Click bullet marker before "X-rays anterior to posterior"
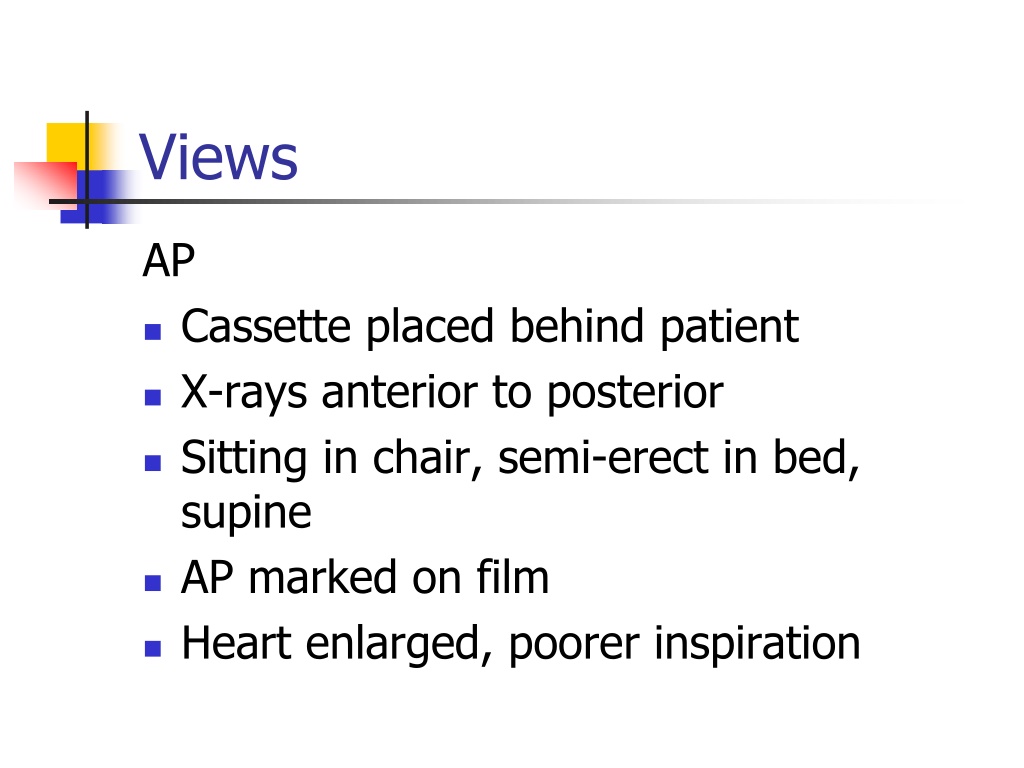The width and height of the screenshot is (1024, 768). coord(153,397)
